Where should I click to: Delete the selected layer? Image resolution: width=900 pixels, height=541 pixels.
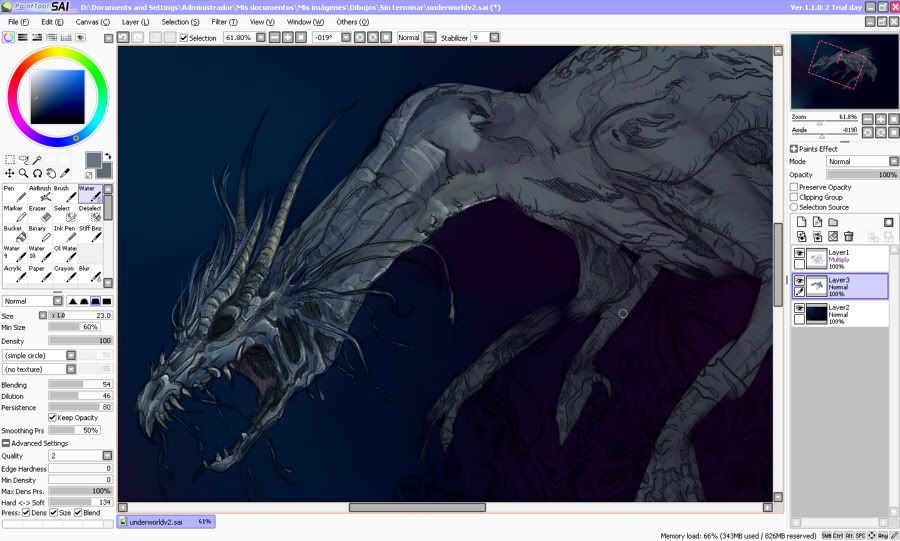[x=848, y=236]
